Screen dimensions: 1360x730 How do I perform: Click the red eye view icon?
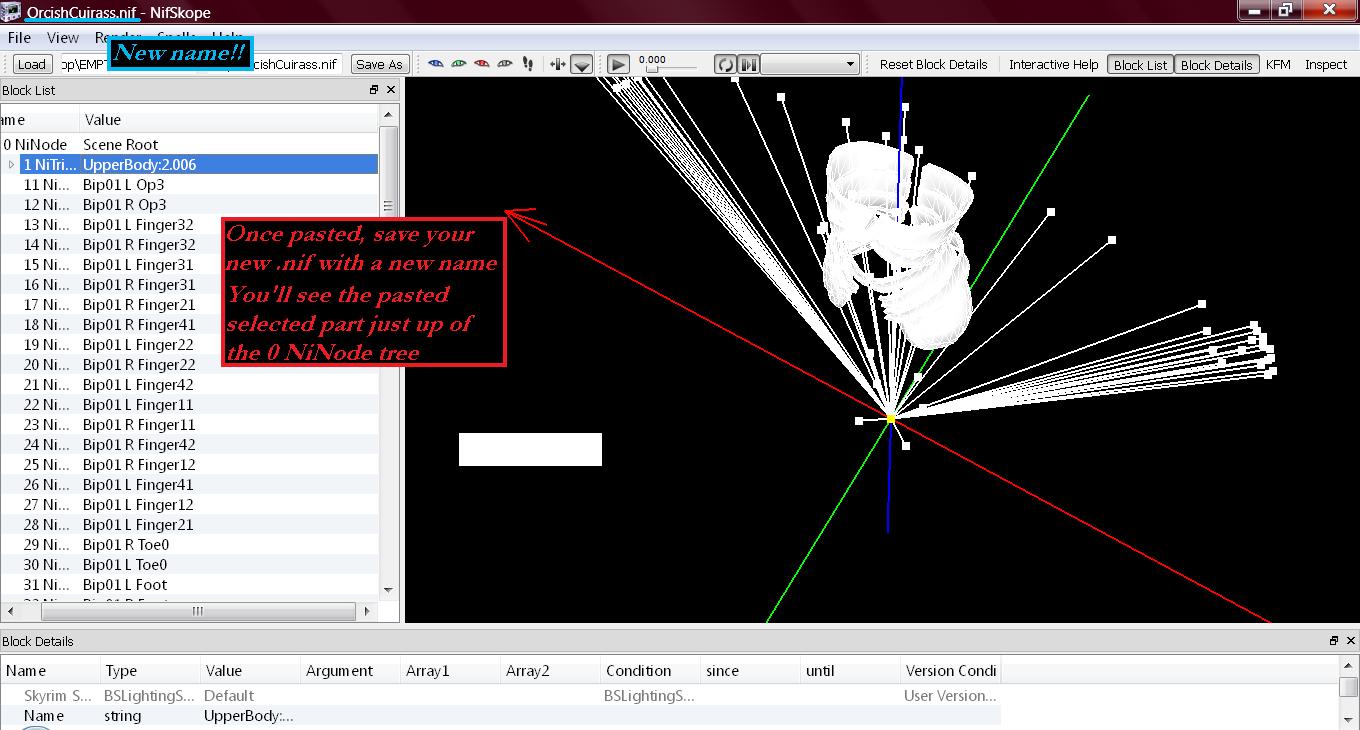pos(481,64)
